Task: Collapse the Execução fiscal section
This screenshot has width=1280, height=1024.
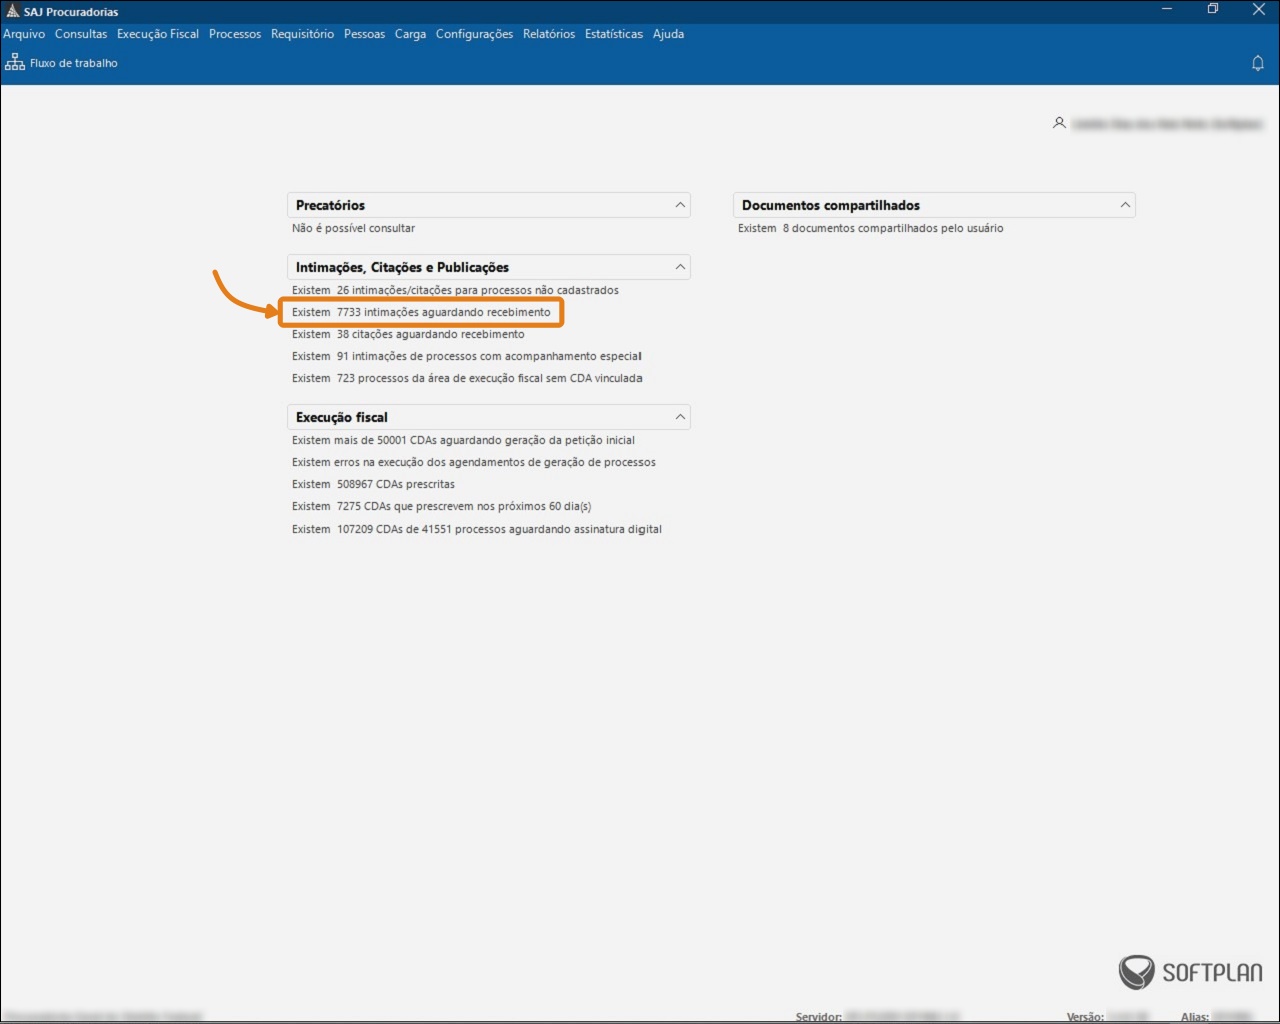Action: tap(680, 417)
